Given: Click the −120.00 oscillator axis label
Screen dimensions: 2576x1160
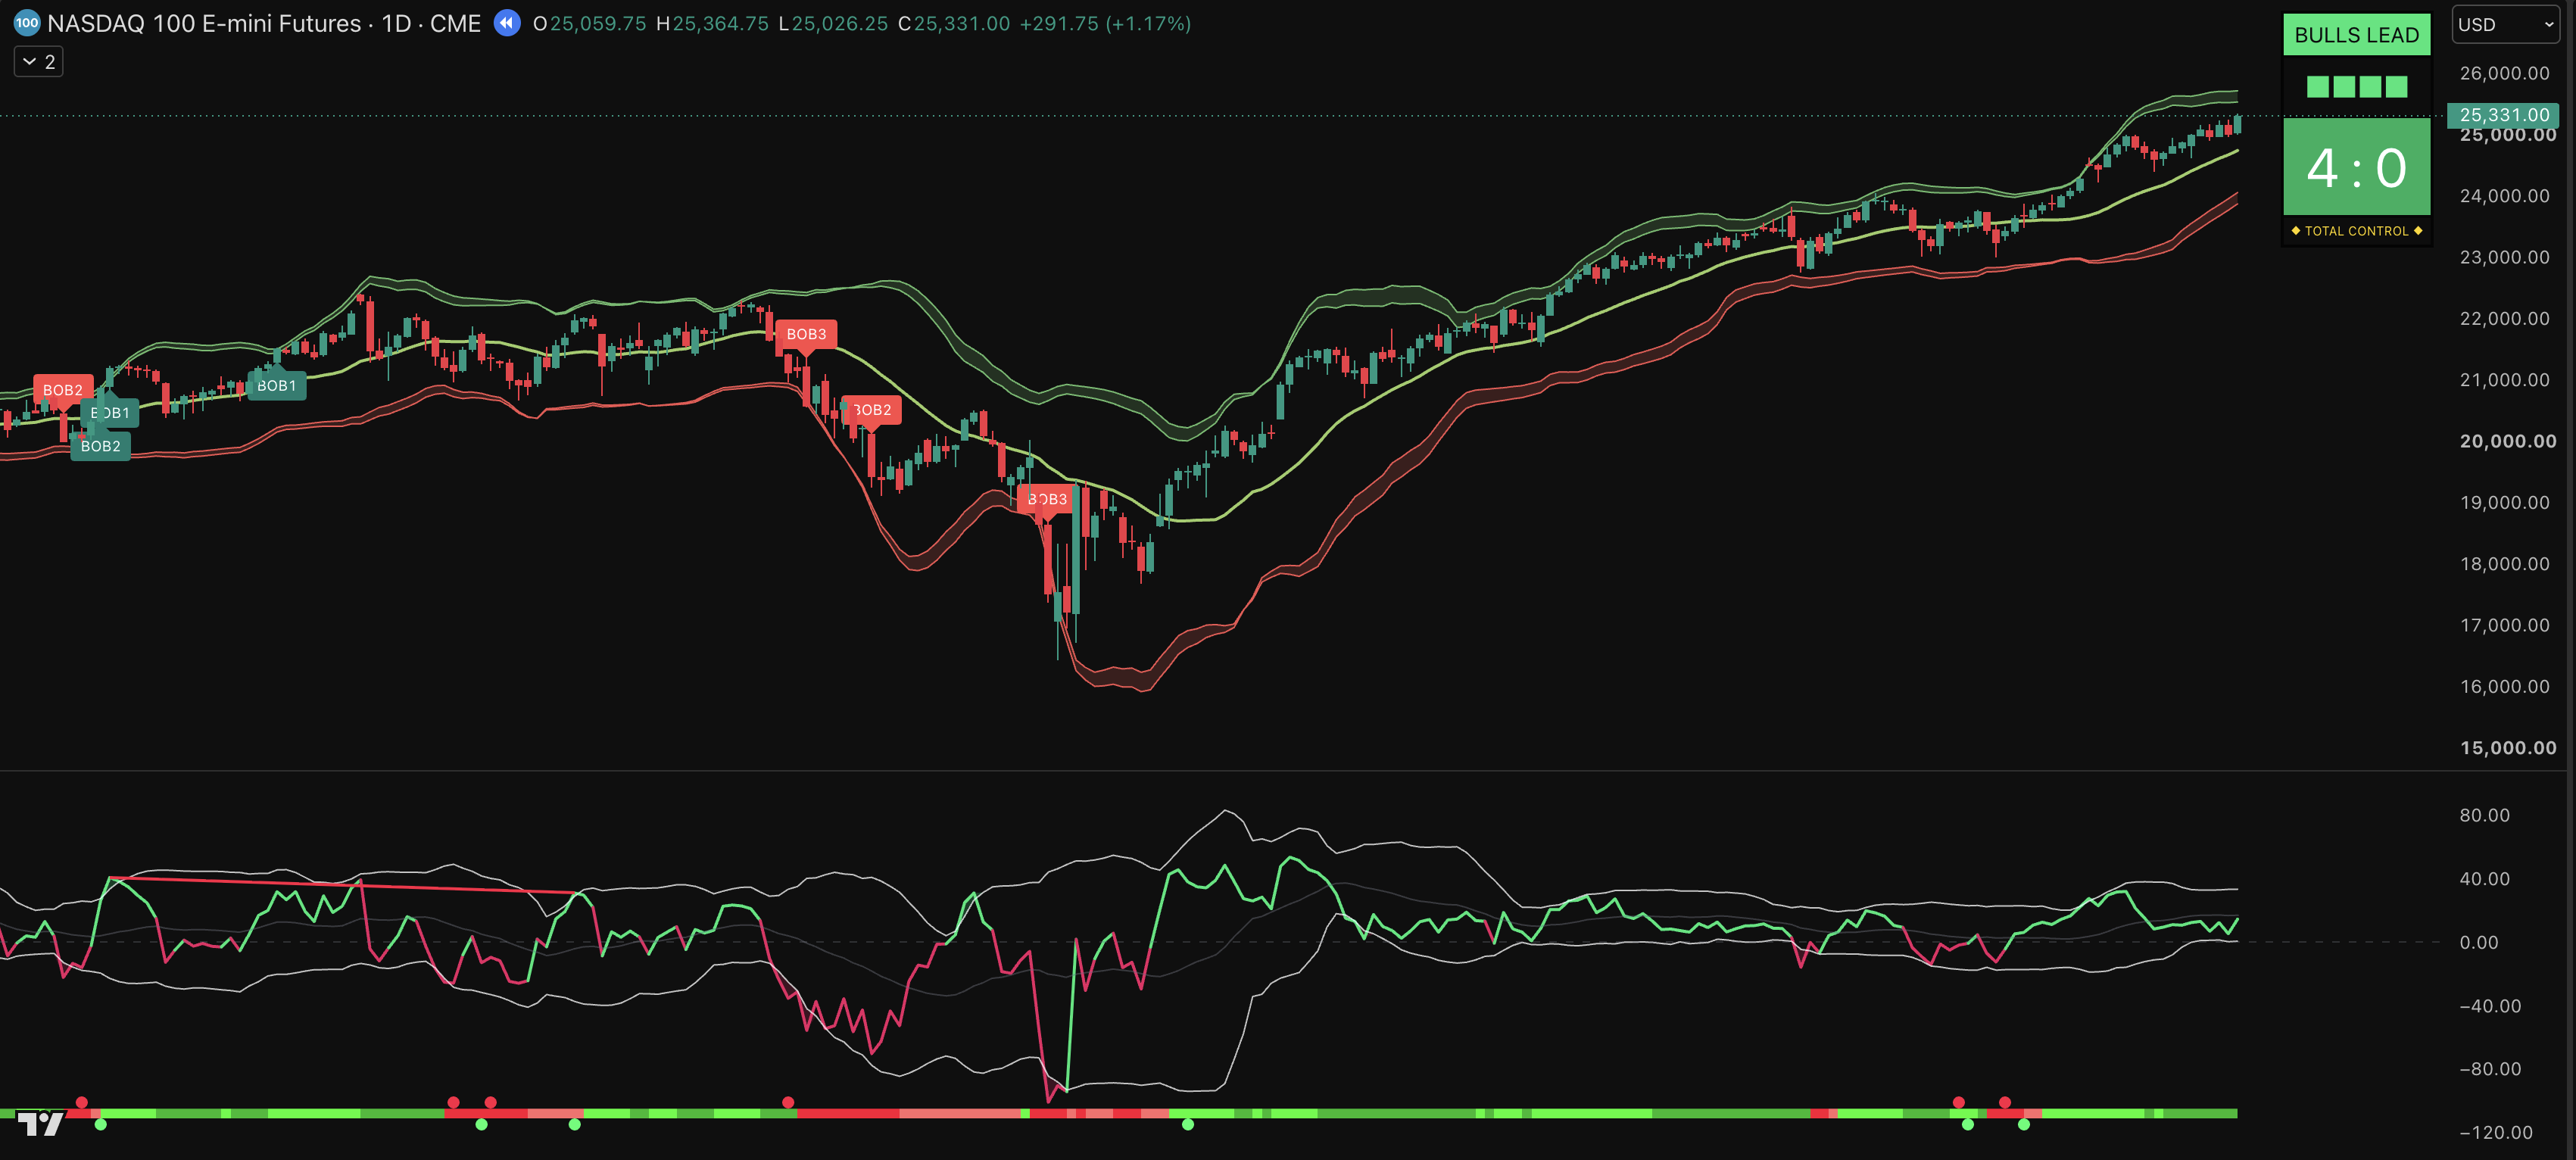Looking at the screenshot, I should (2495, 1132).
